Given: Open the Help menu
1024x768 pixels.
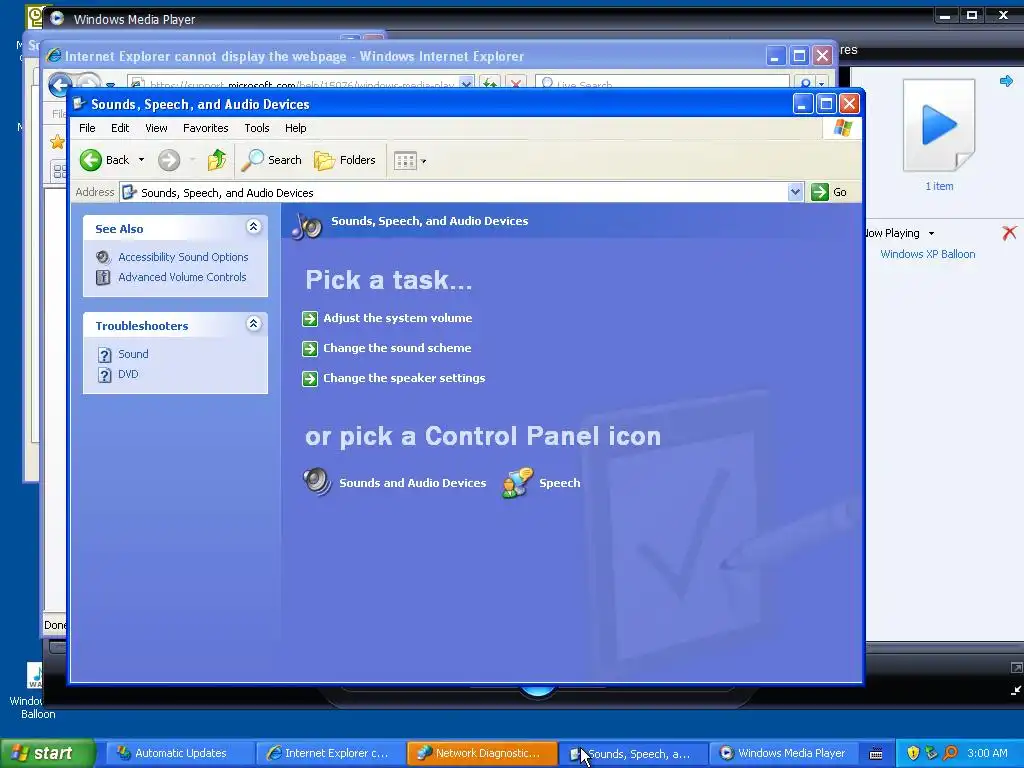Looking at the screenshot, I should [x=295, y=128].
